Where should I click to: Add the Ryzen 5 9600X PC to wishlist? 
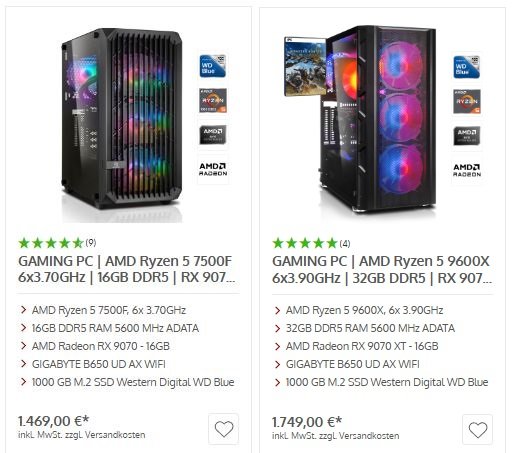click(477, 430)
